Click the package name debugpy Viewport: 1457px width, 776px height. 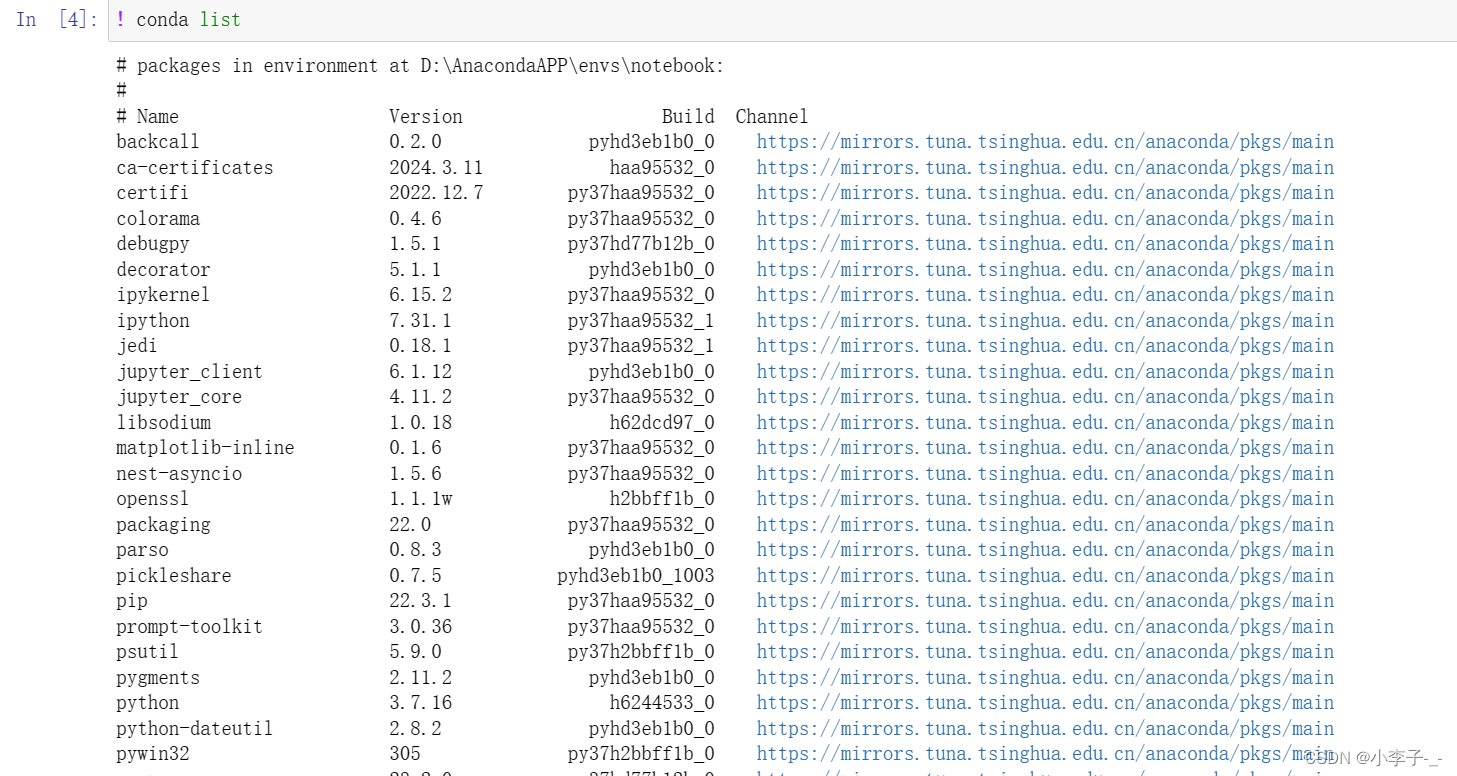pos(153,244)
